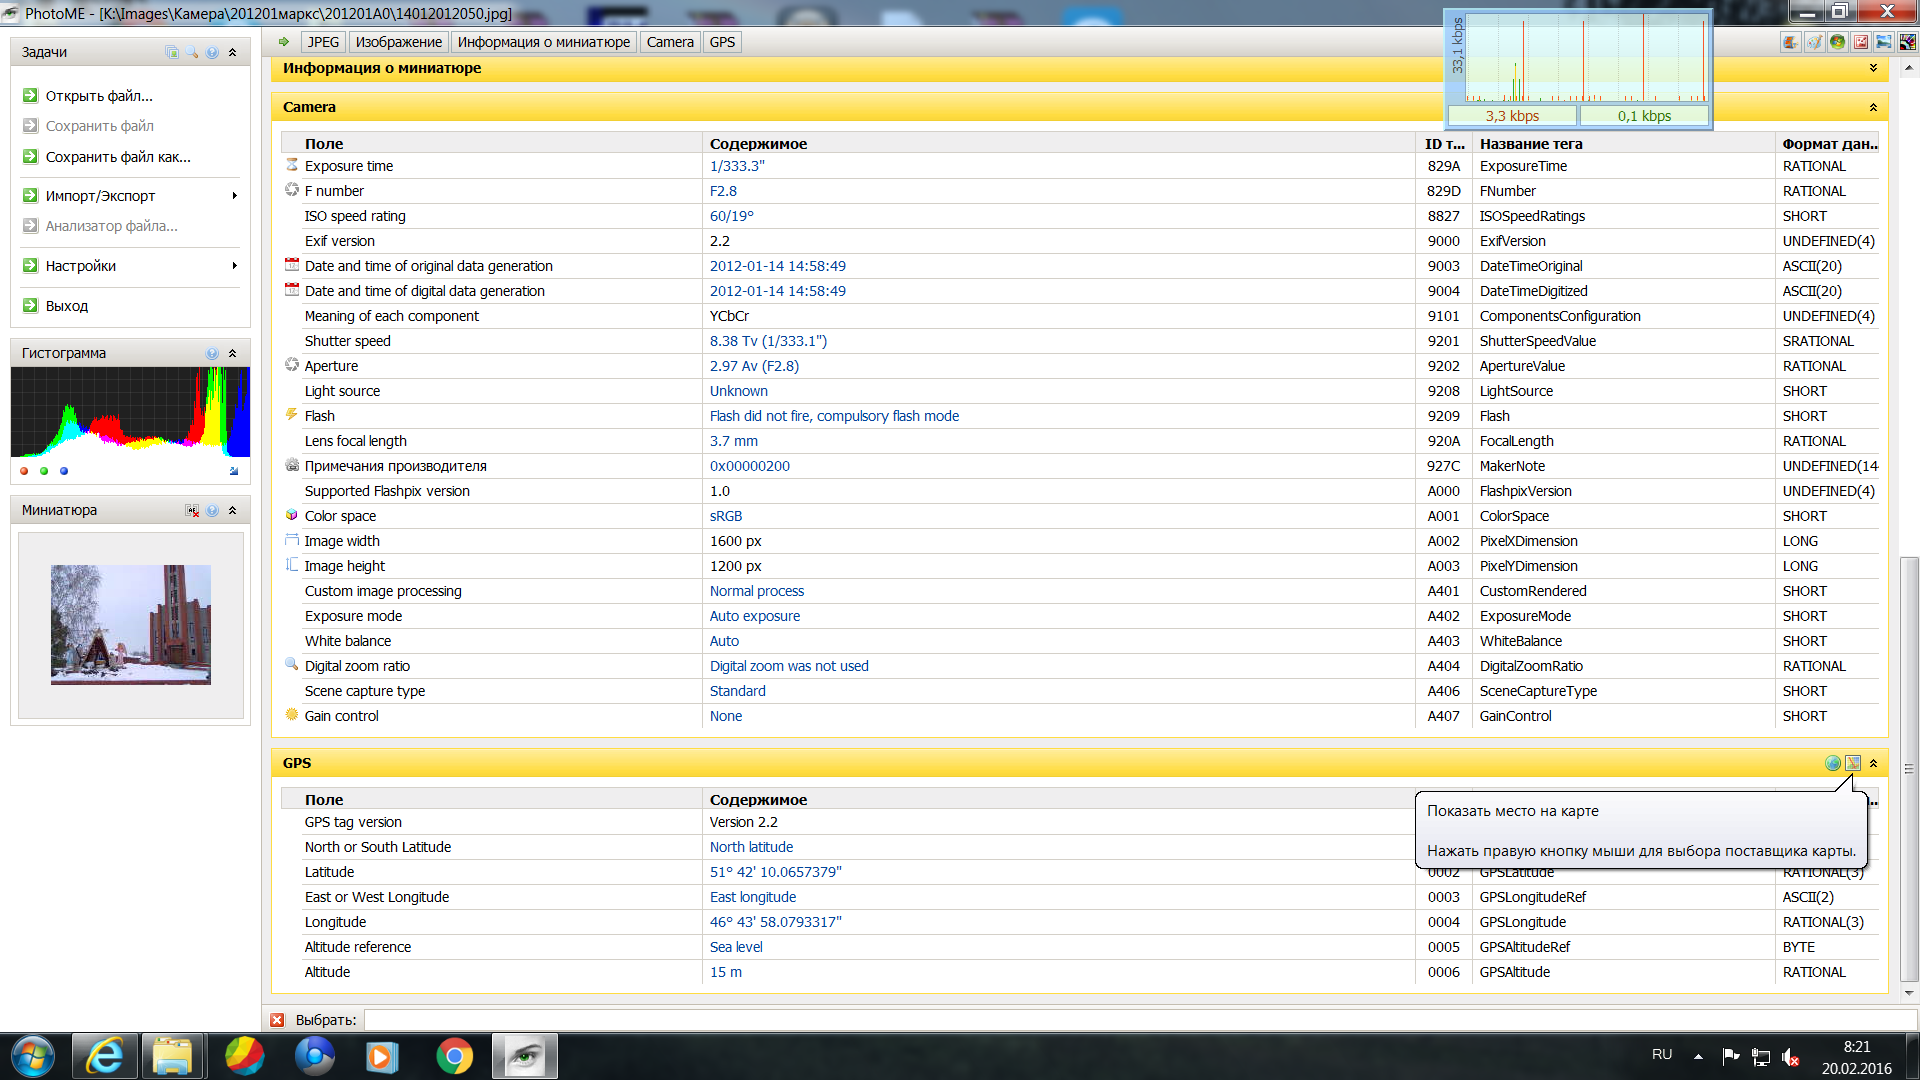
Task: Click the color chart icon at toolbar end
Action: (x=1908, y=42)
